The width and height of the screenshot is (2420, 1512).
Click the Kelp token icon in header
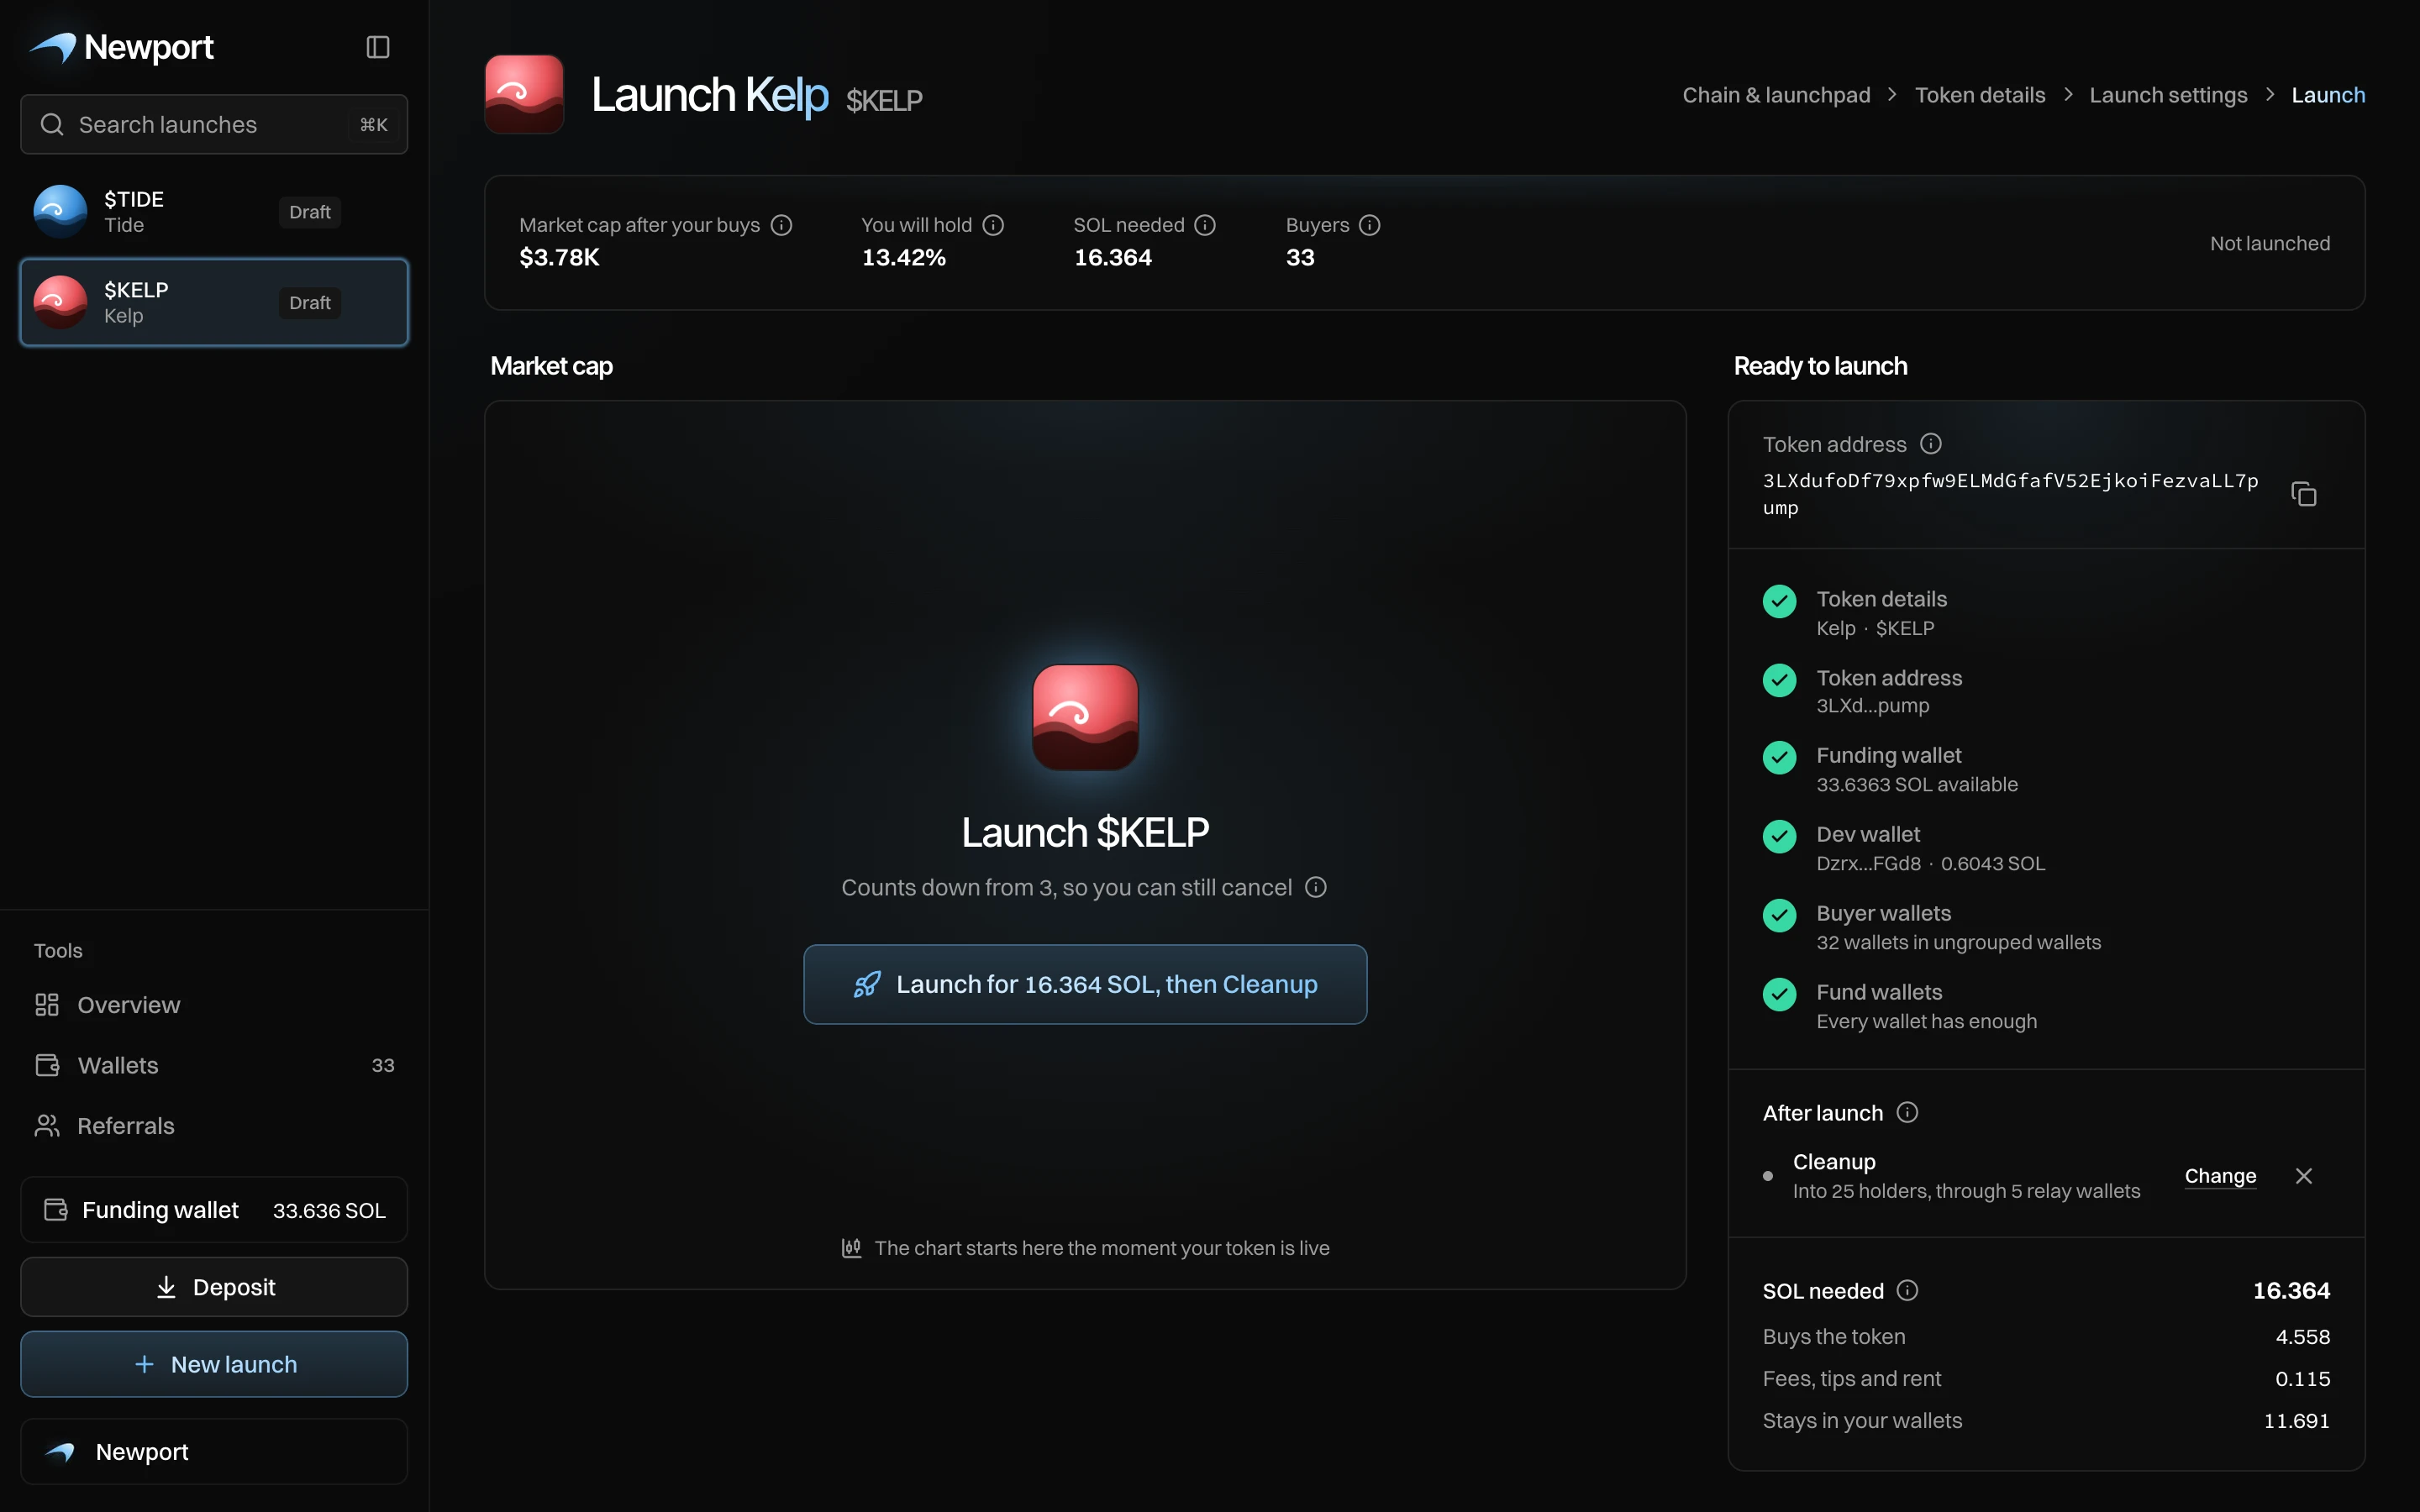click(524, 94)
